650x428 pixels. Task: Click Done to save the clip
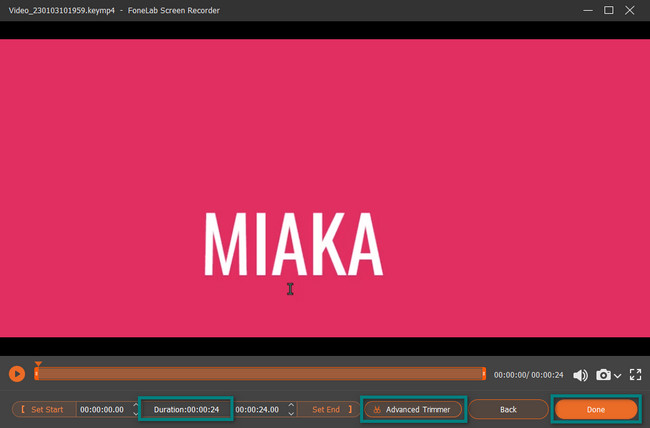(596, 409)
